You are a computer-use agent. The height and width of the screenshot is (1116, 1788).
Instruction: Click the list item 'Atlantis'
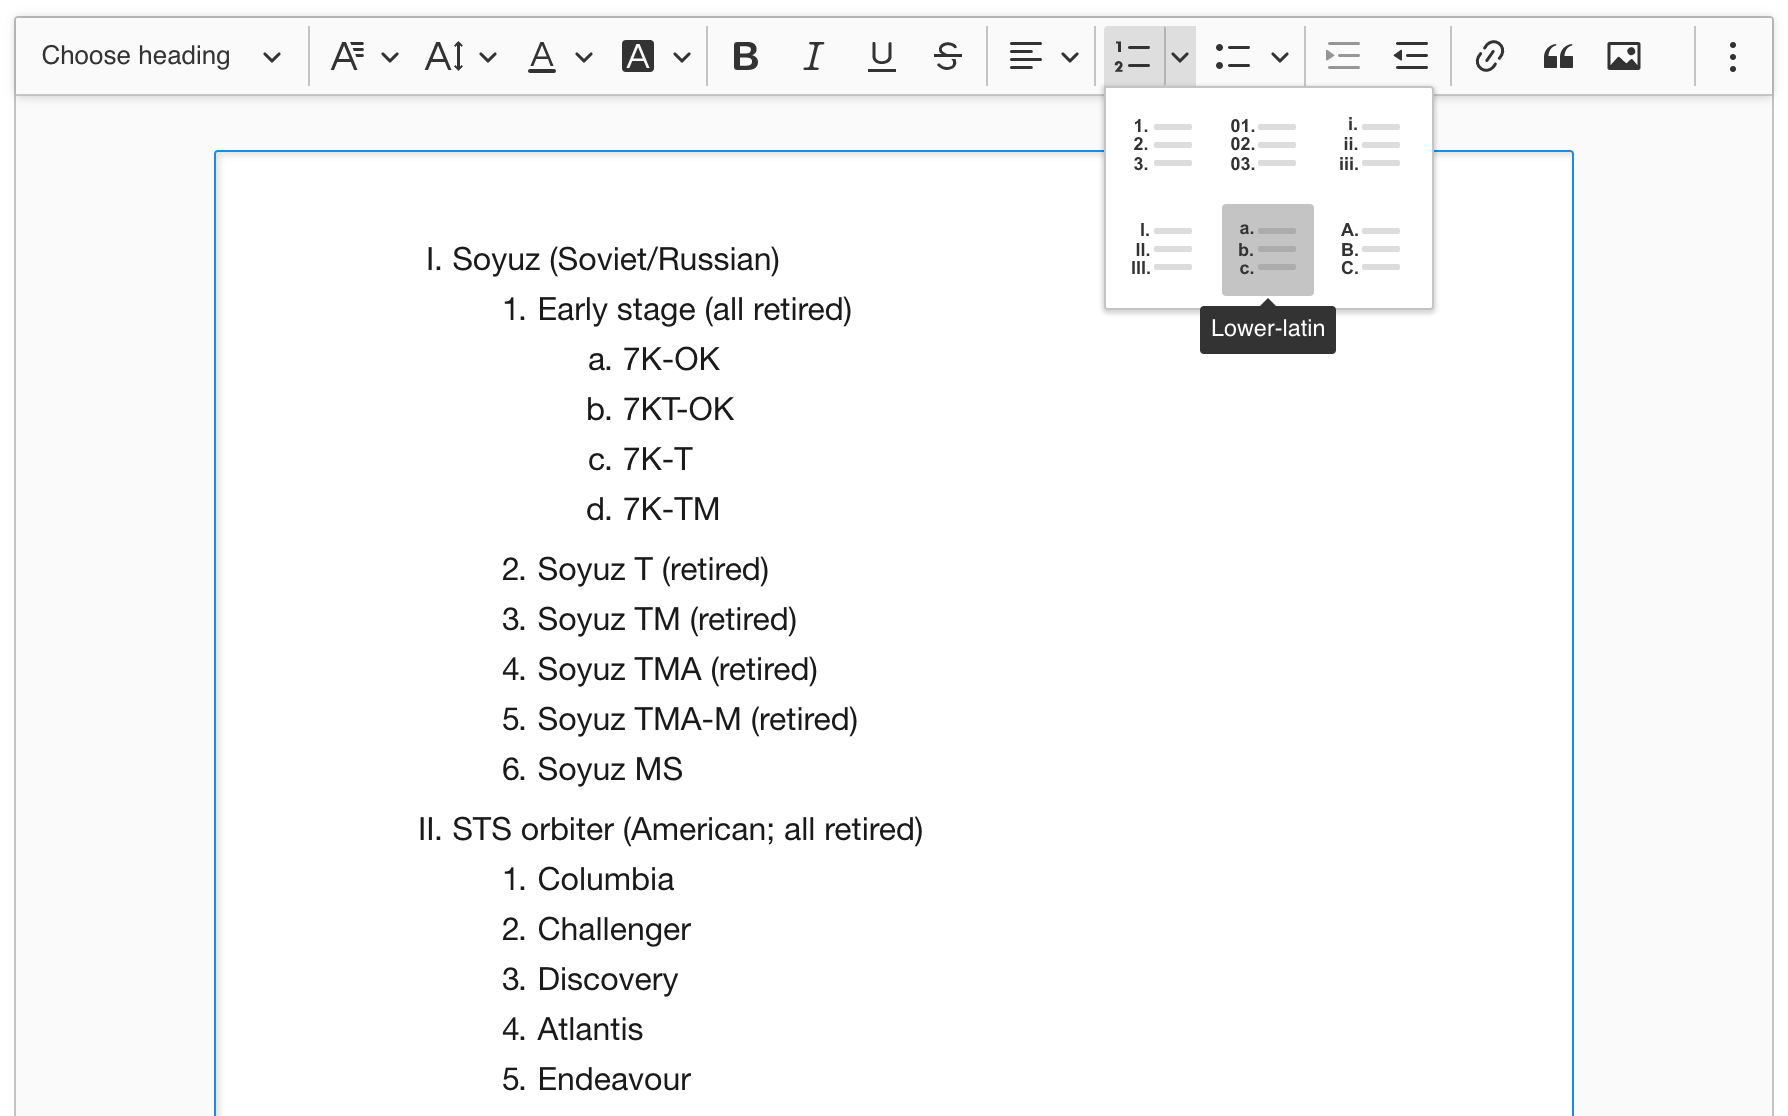coord(590,1030)
